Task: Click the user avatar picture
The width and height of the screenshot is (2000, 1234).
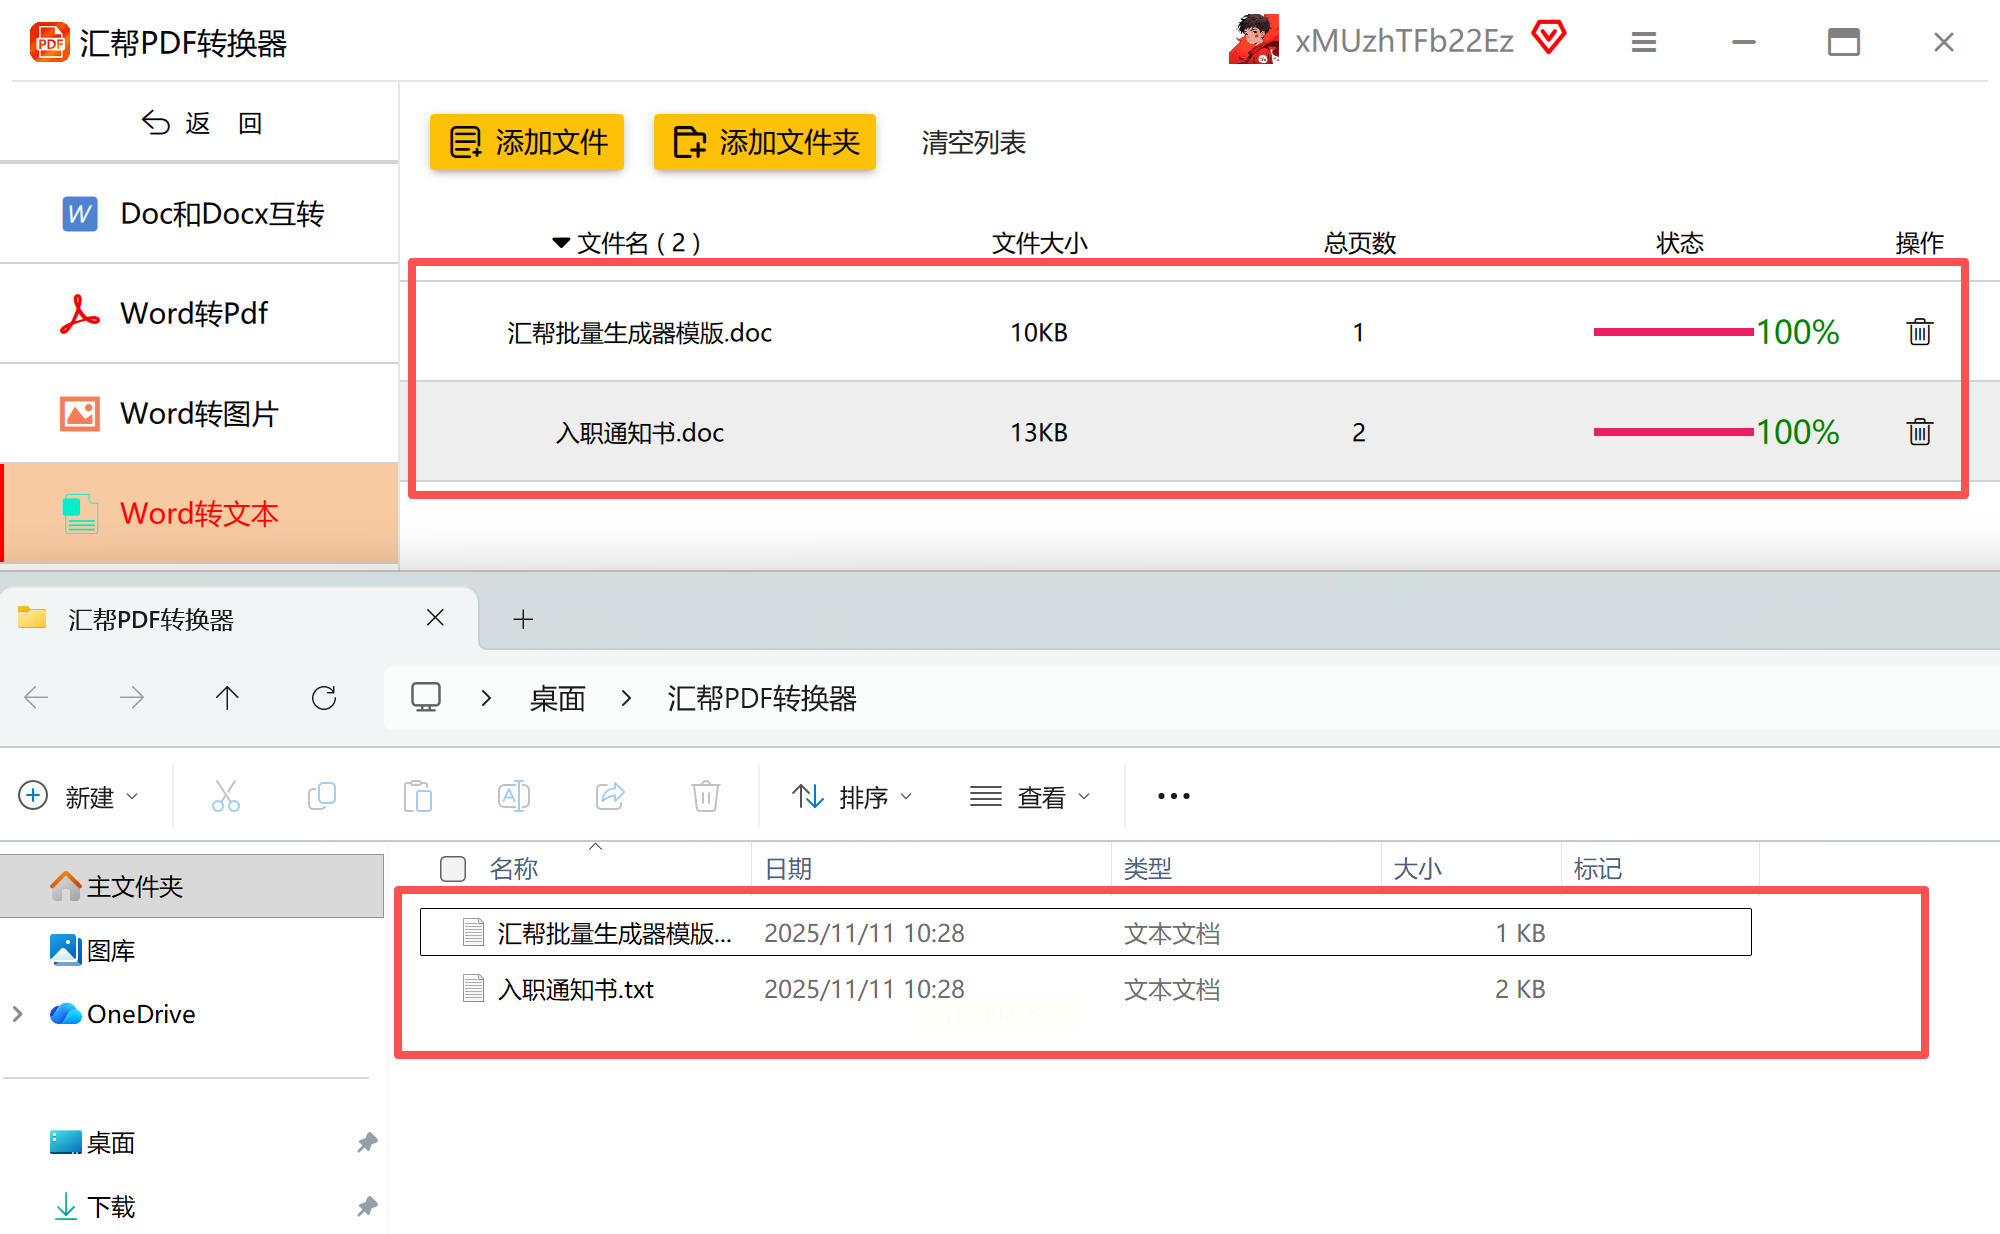Action: pyautogui.click(x=1254, y=40)
